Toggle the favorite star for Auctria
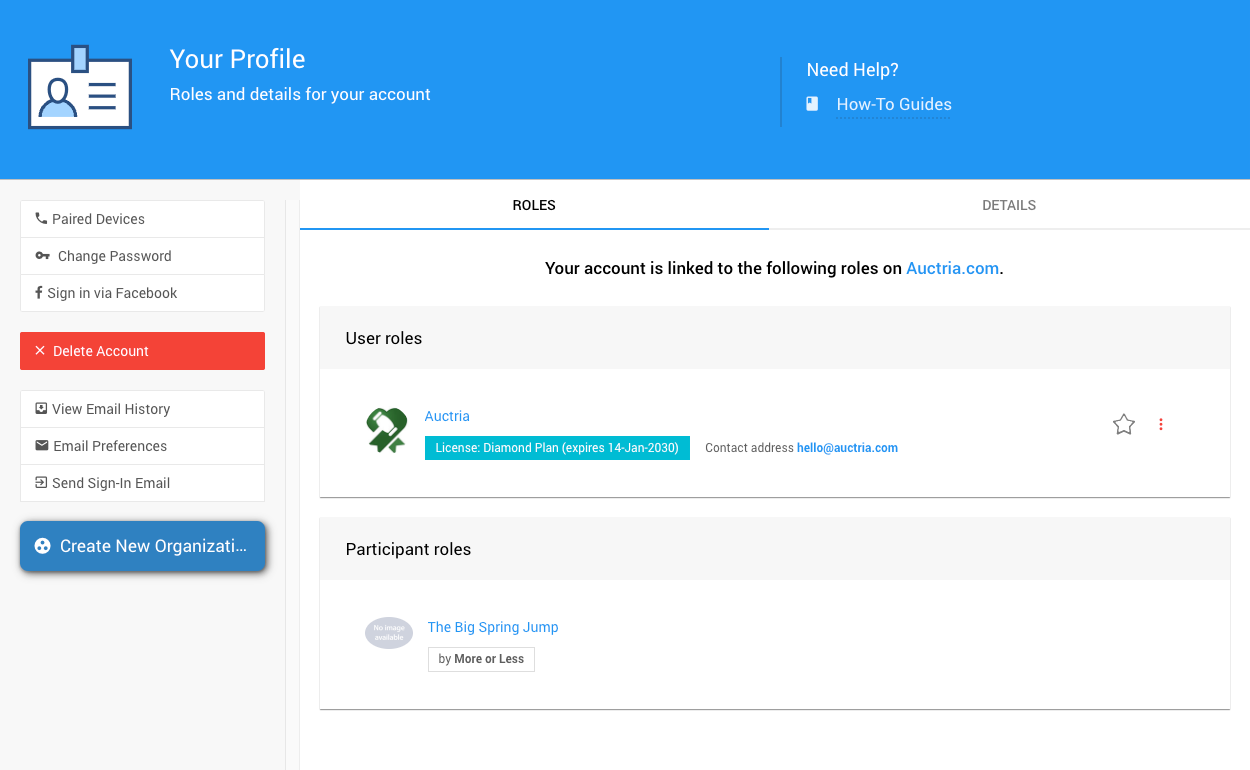Image resolution: width=1250 pixels, height=770 pixels. pyautogui.click(x=1124, y=425)
